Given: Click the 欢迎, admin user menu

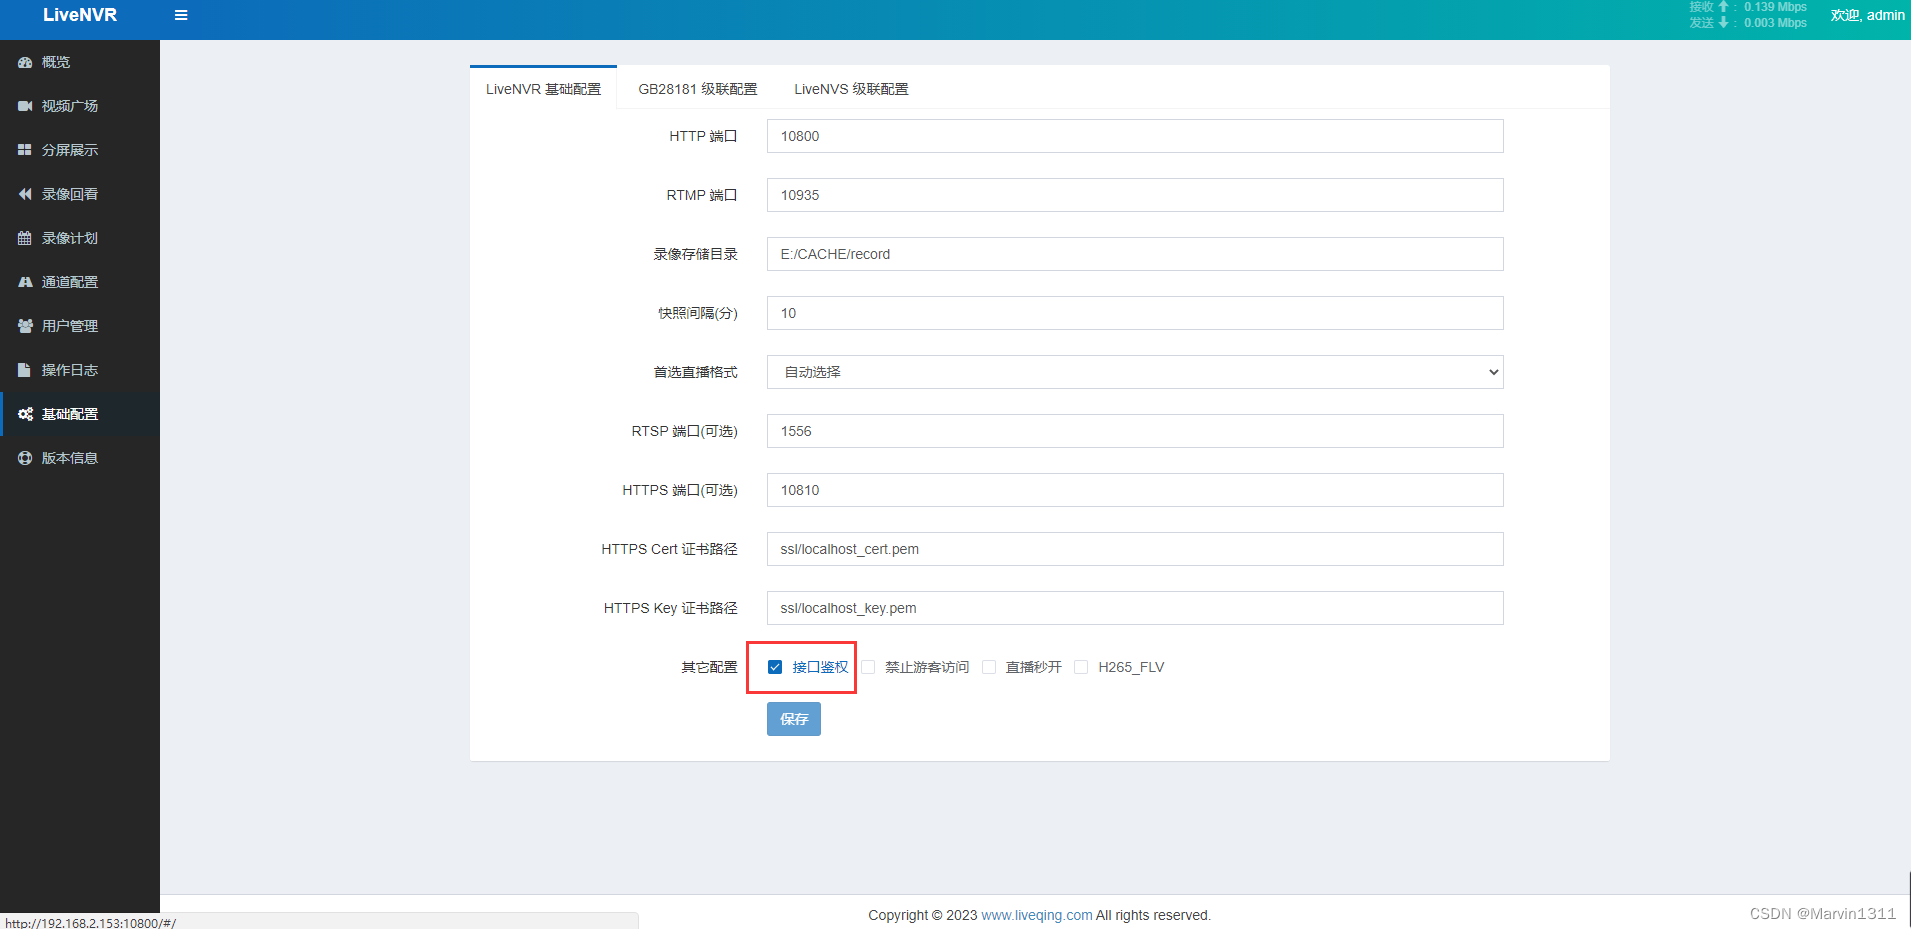Looking at the screenshot, I should point(1867,15).
